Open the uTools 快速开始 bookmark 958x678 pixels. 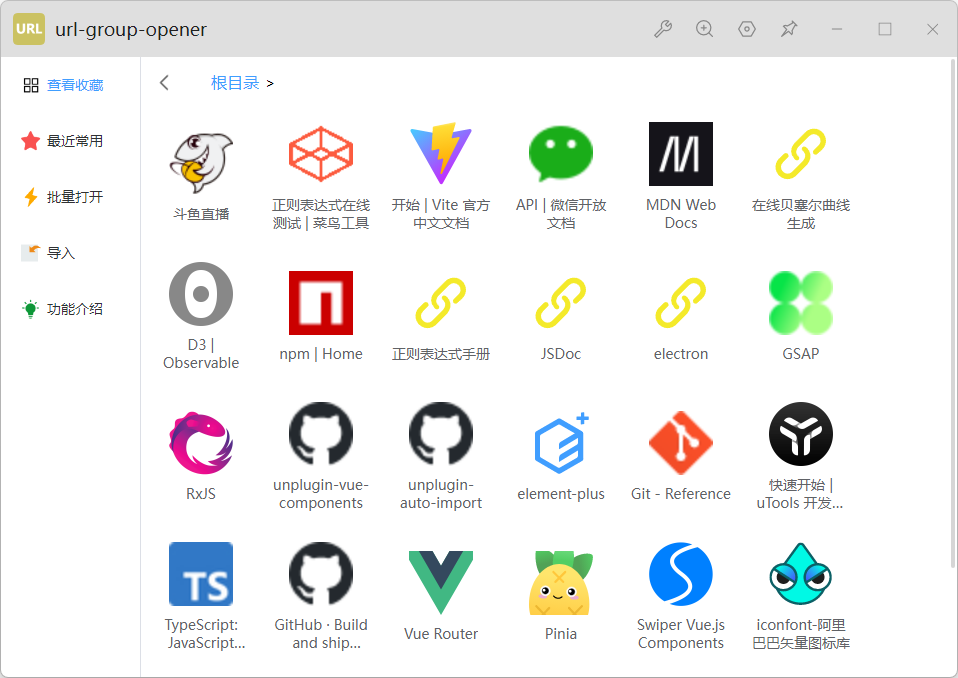800,434
